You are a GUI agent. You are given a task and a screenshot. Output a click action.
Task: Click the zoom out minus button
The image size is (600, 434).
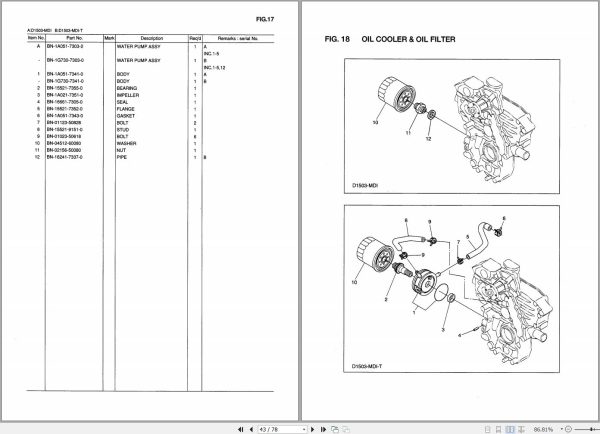[x=568, y=429]
